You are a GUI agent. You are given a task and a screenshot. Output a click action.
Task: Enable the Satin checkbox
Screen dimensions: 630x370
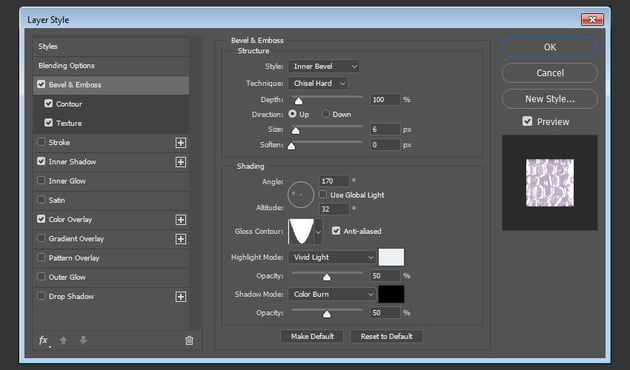(41, 200)
